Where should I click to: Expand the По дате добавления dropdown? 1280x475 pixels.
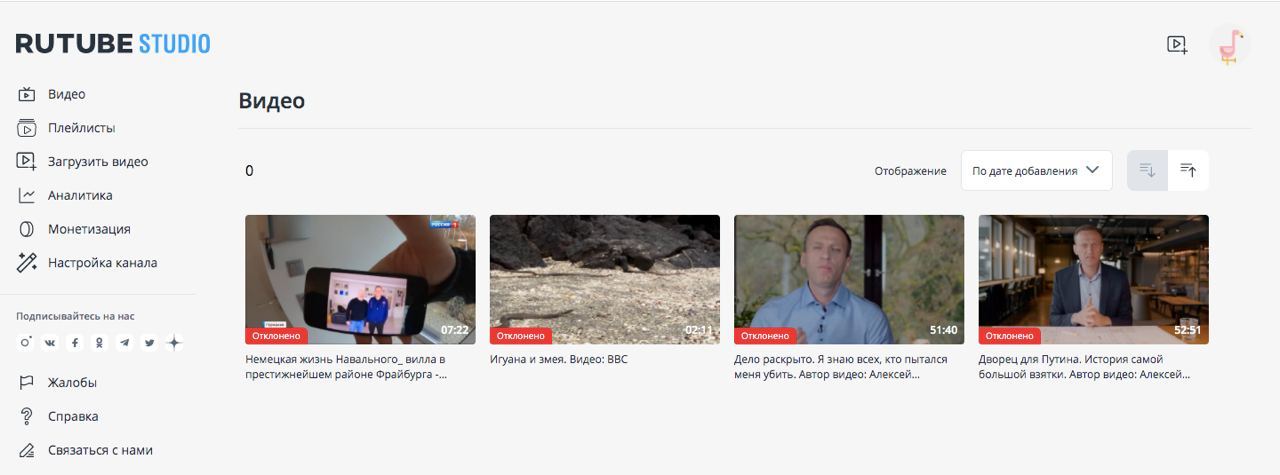coord(1037,171)
